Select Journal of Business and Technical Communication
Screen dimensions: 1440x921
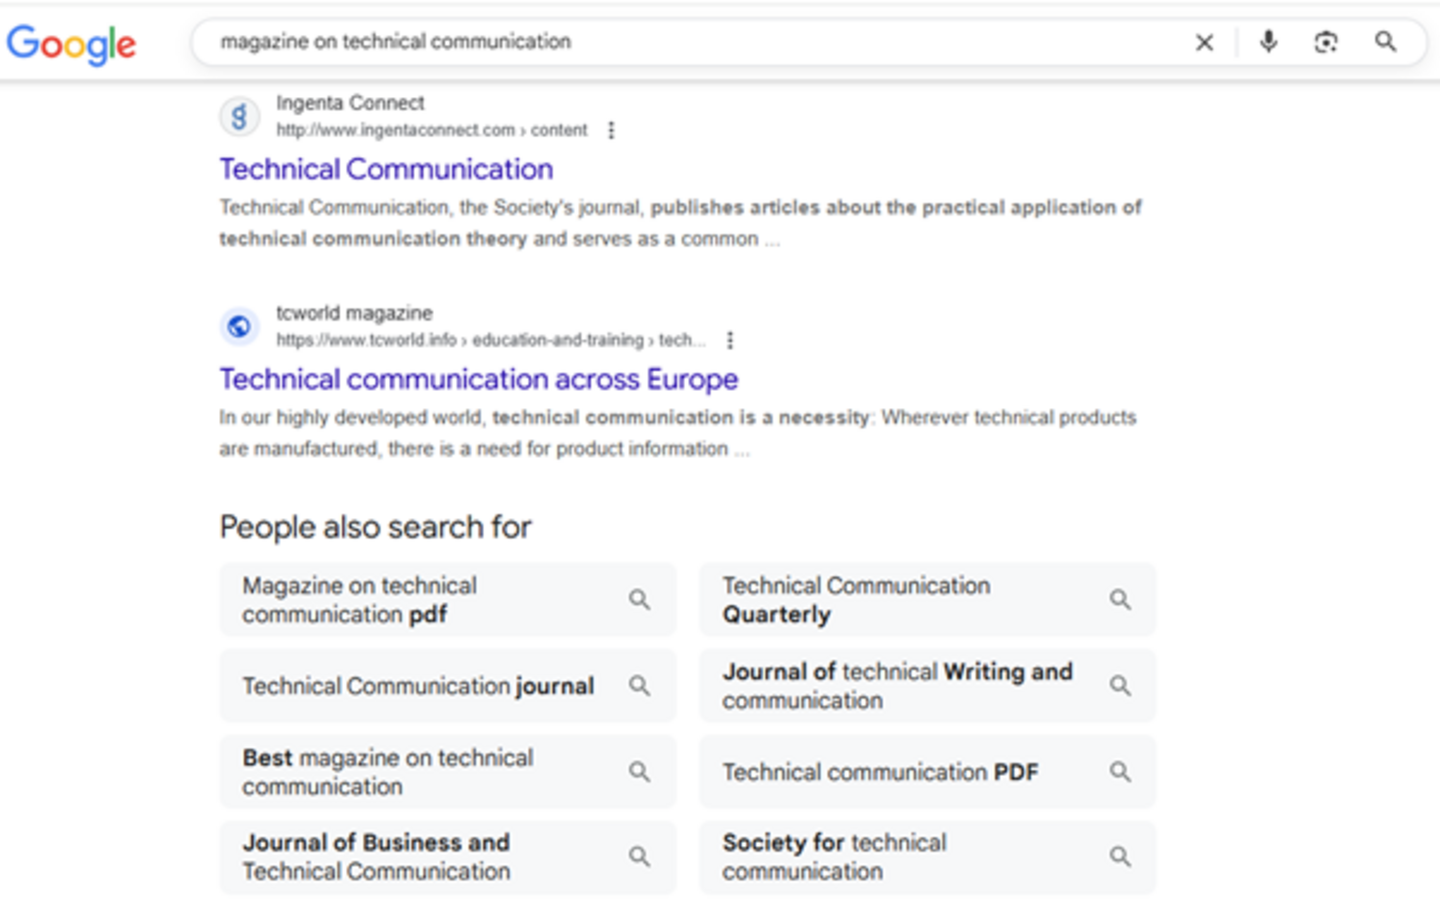[x=447, y=857]
